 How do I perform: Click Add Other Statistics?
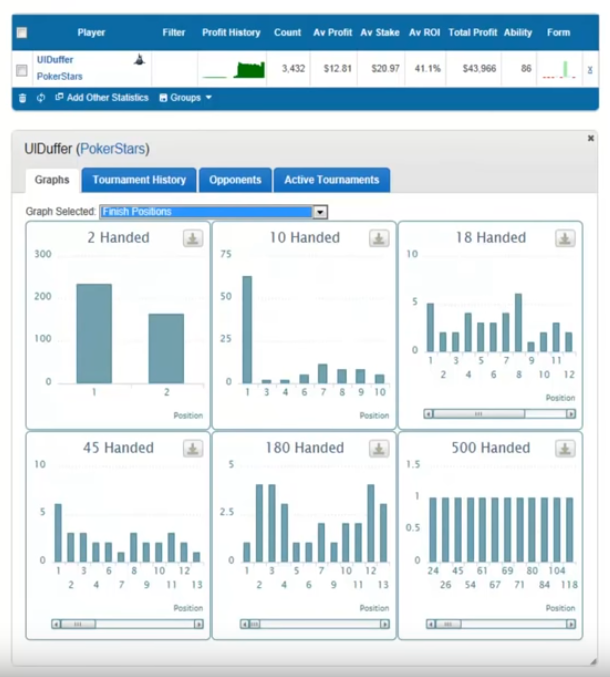[107, 98]
